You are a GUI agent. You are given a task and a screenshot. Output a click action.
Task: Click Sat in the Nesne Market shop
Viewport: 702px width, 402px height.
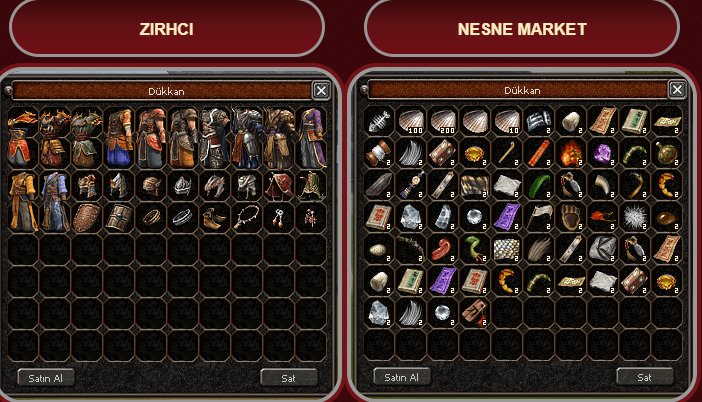coord(644,377)
